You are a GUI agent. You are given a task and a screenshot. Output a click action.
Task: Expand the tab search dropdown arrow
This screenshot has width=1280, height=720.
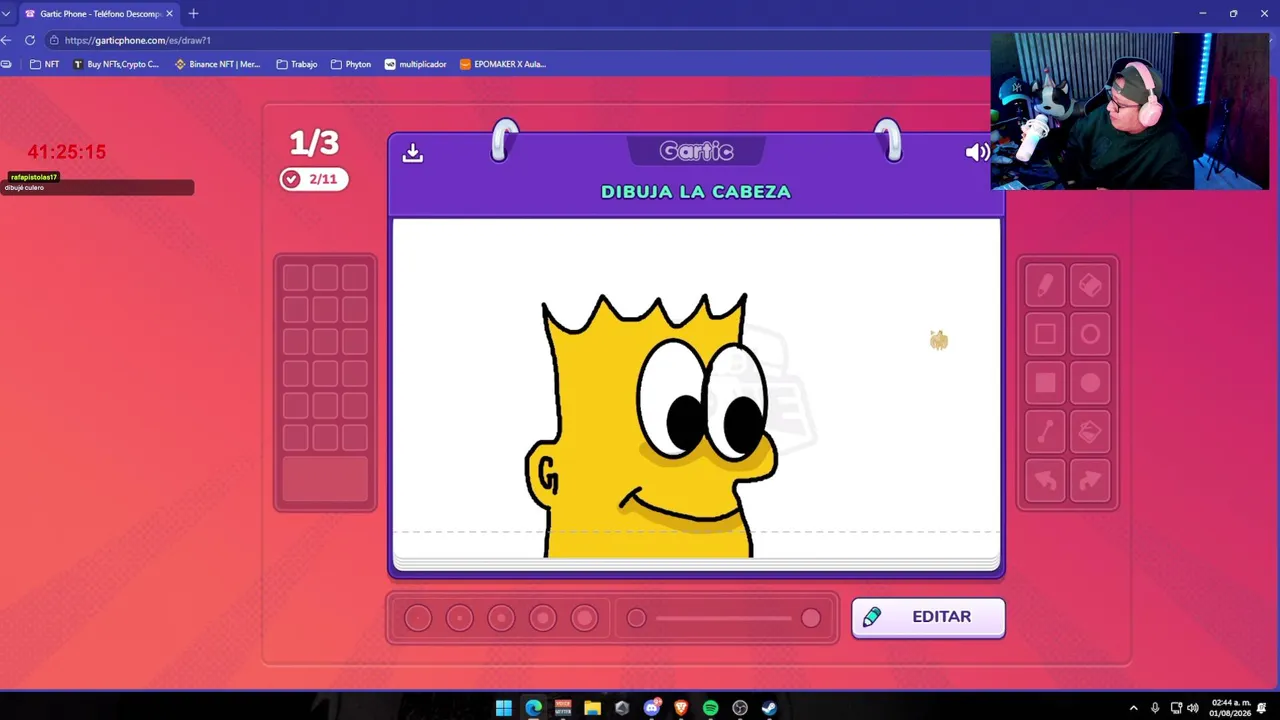click(x=6, y=14)
